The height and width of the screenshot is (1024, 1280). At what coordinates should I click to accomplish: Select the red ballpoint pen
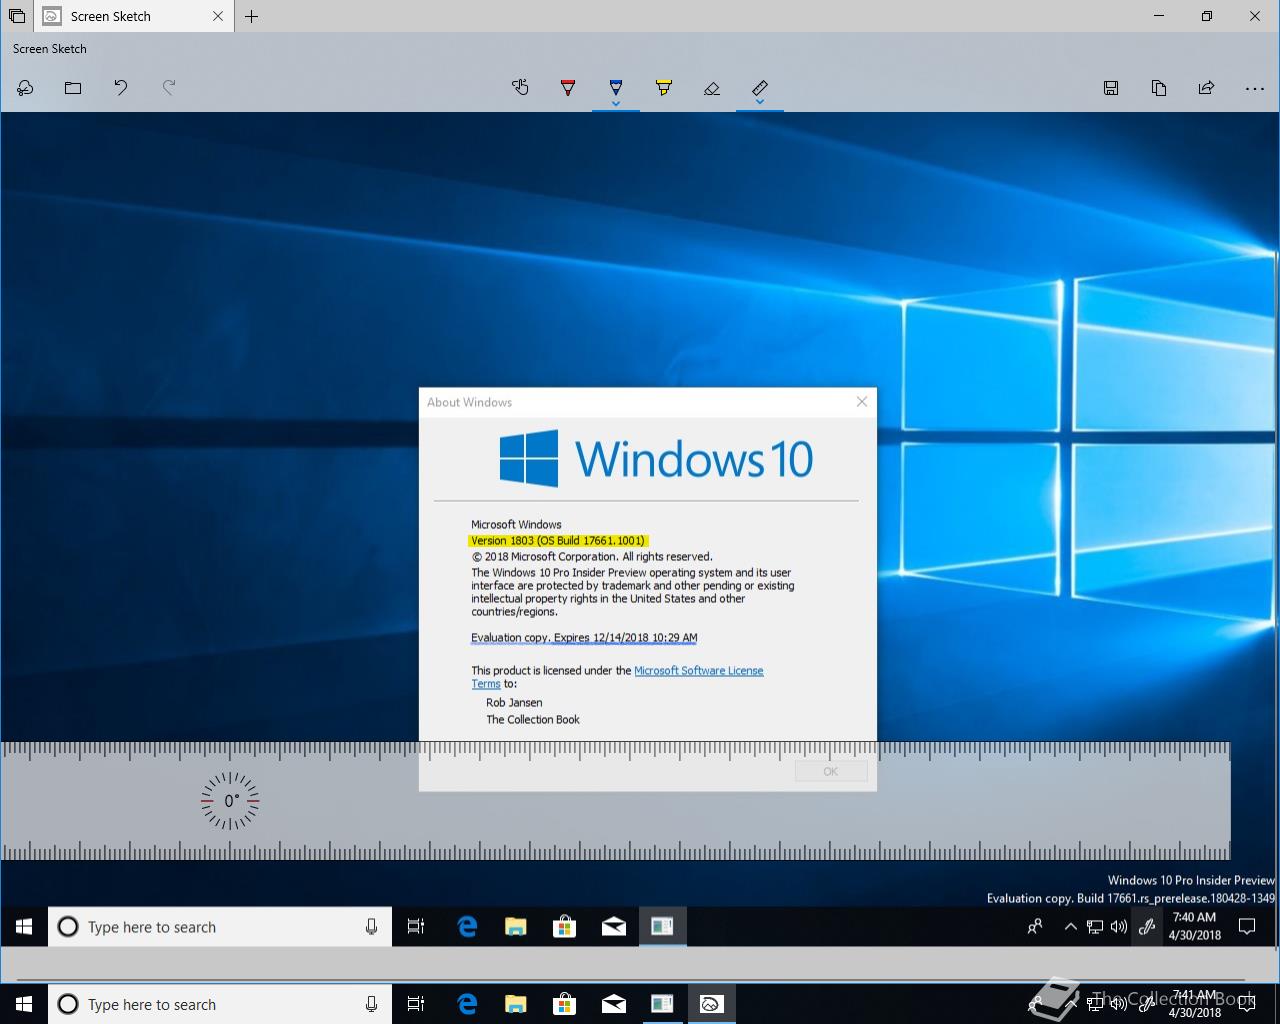pyautogui.click(x=568, y=88)
